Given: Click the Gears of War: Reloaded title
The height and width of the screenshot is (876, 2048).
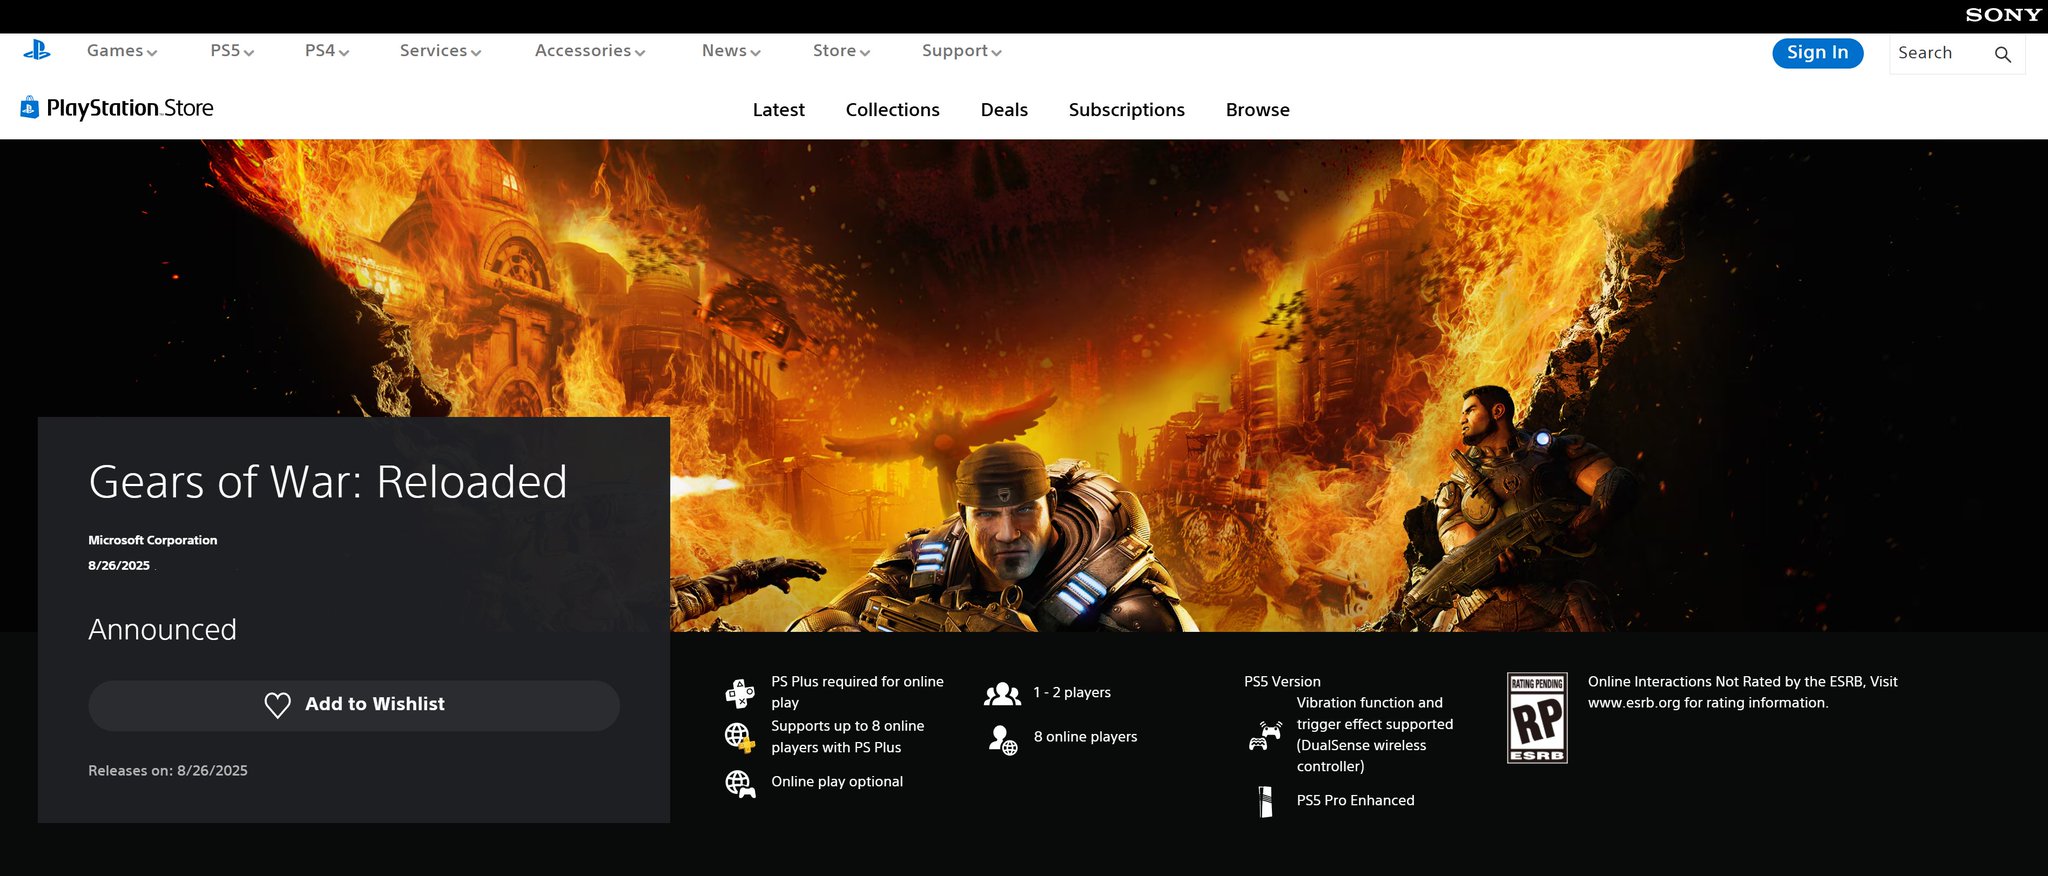Looking at the screenshot, I should (x=328, y=482).
